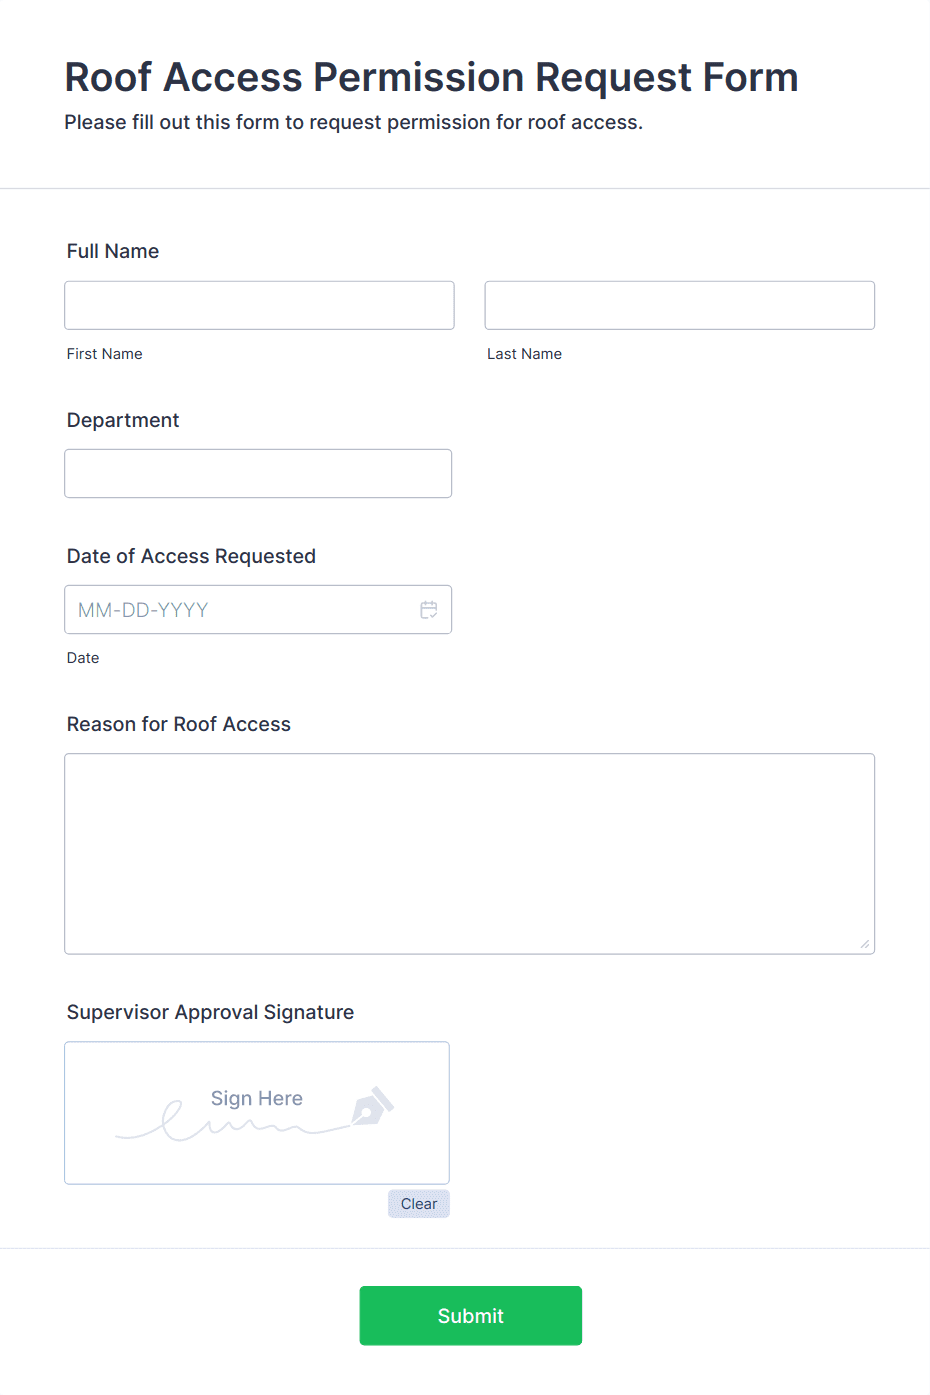930x1395 pixels.
Task: Click the Reason for Roof Access heading
Action: click(x=178, y=724)
